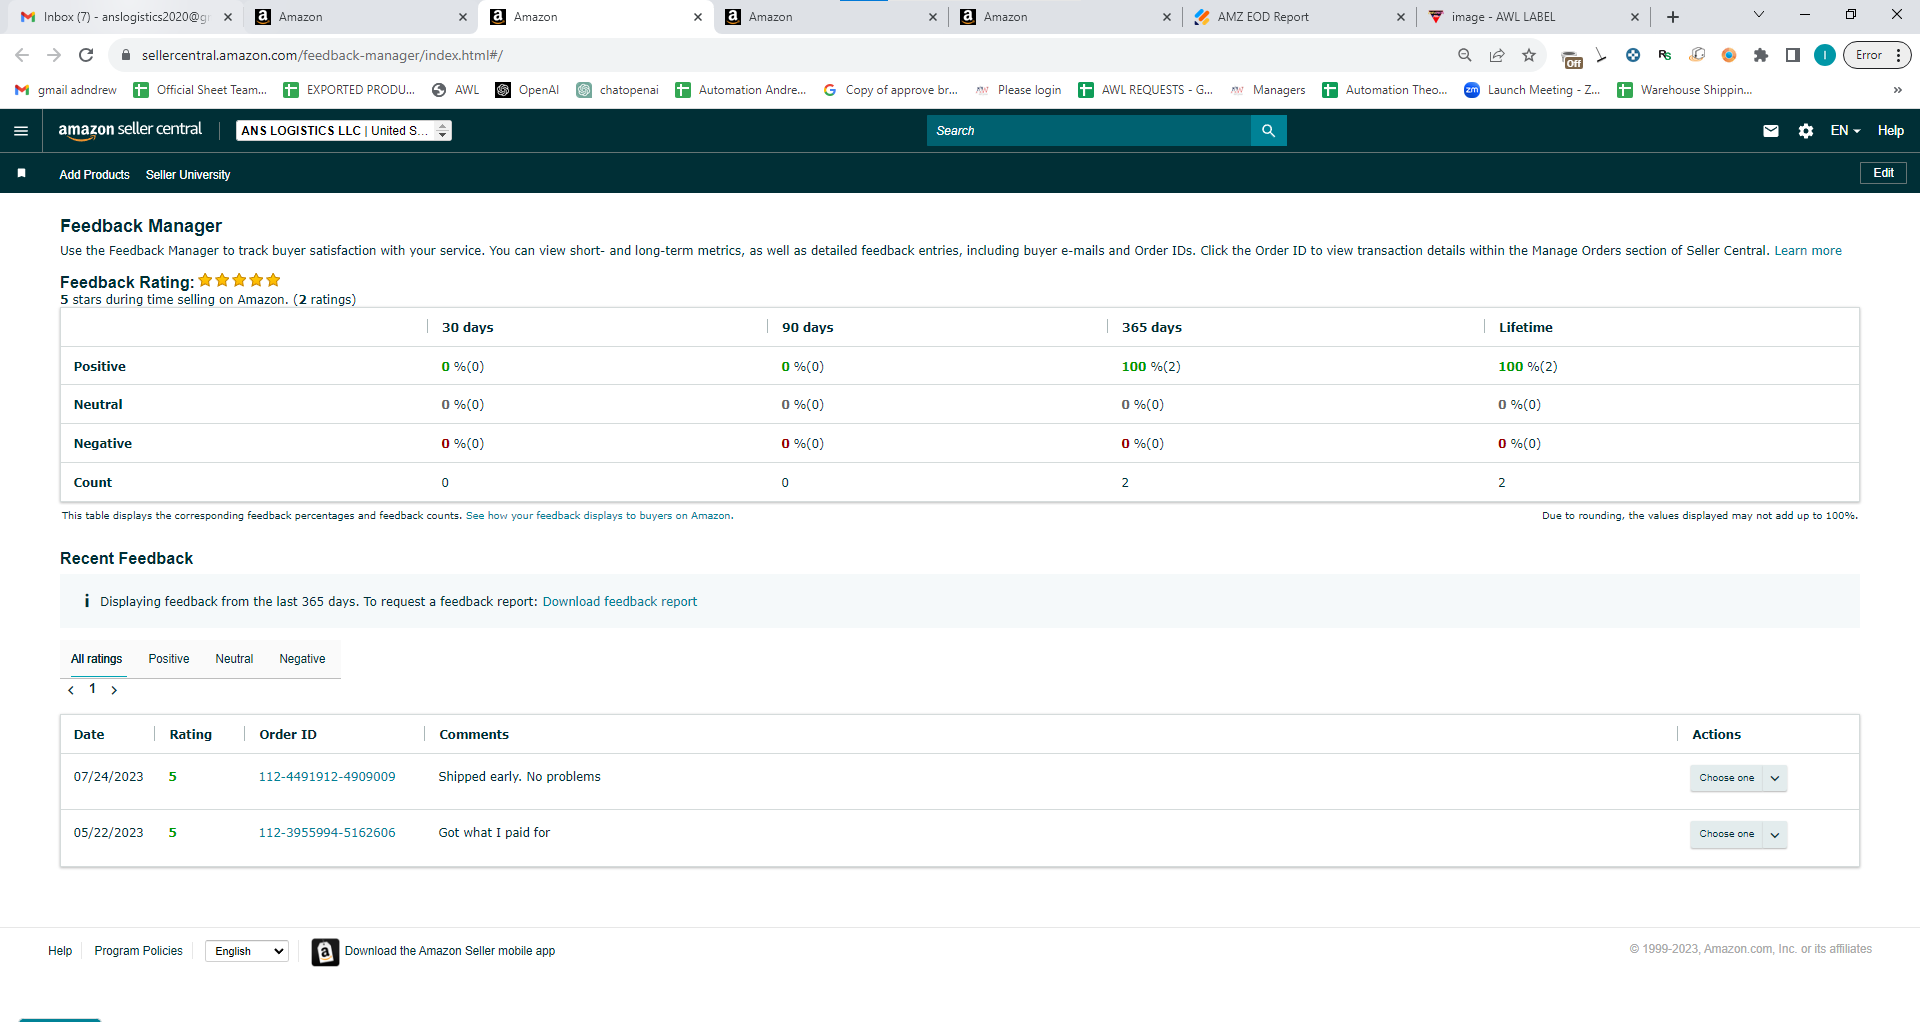The image size is (1920, 1022).
Task: Expand Choose one for the 05/22/2023 feedback
Action: coord(1738,834)
